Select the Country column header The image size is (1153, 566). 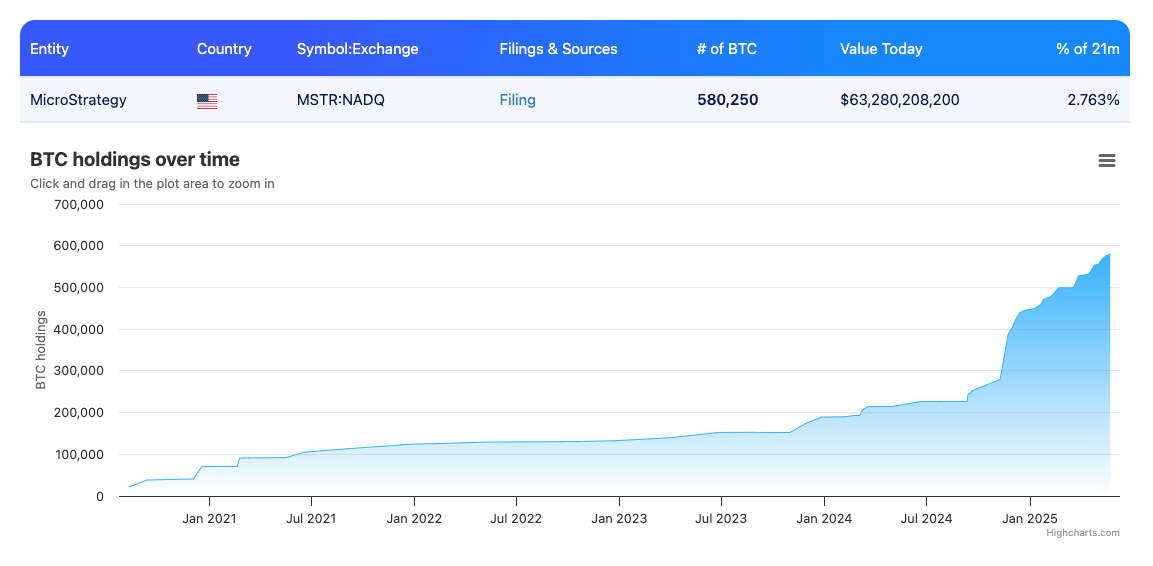point(224,49)
